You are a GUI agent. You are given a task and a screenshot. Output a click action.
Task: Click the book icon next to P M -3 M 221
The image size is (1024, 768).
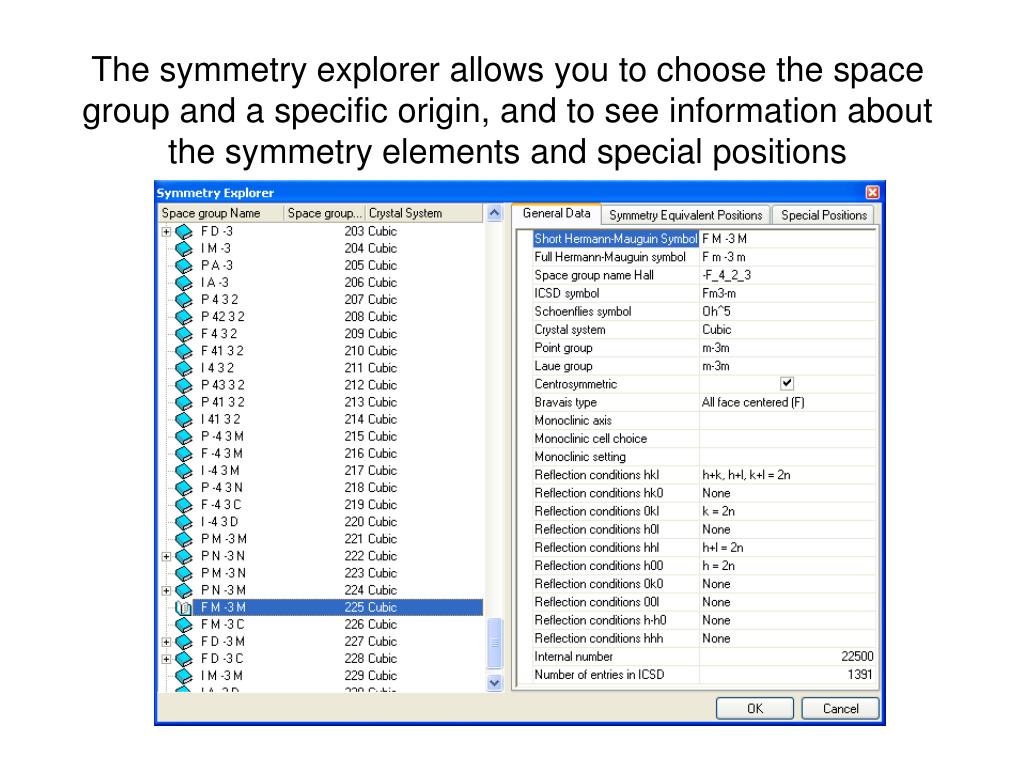coord(184,539)
